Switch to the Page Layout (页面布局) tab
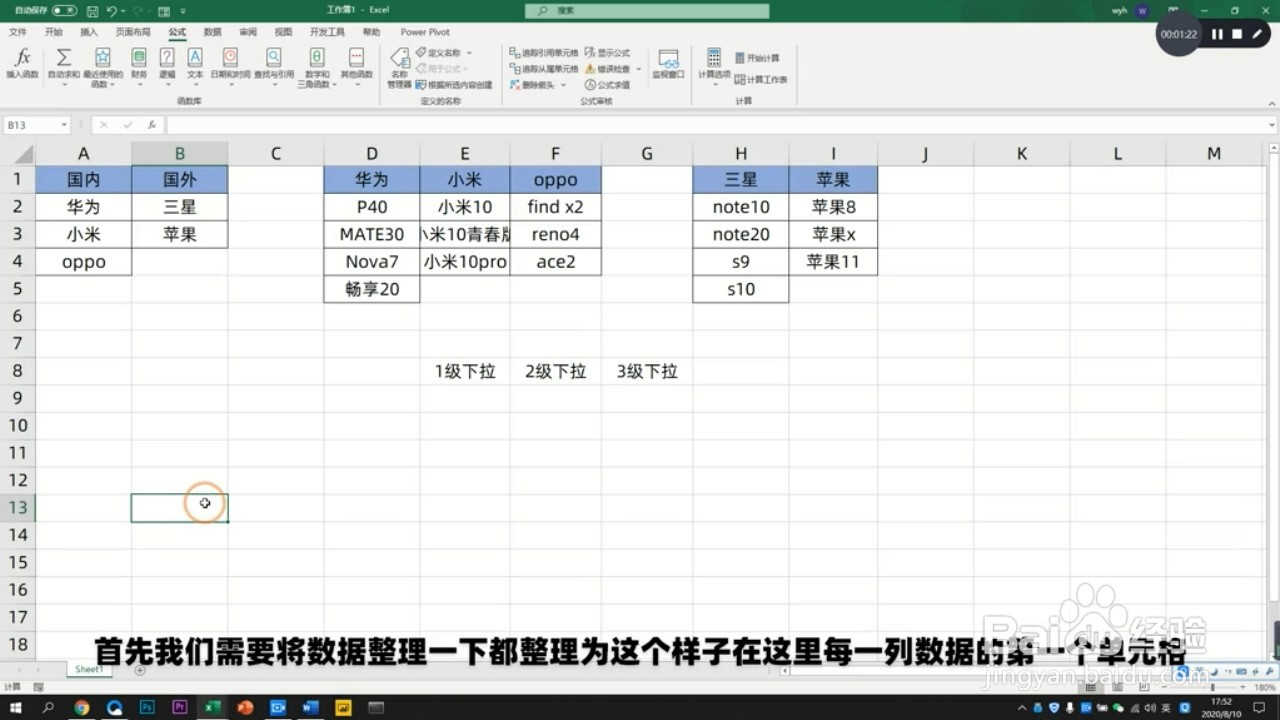 point(133,32)
